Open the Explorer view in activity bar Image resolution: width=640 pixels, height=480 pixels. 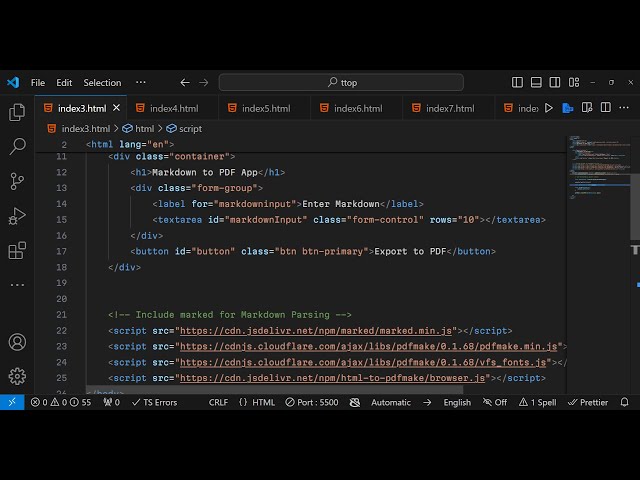click(17, 112)
